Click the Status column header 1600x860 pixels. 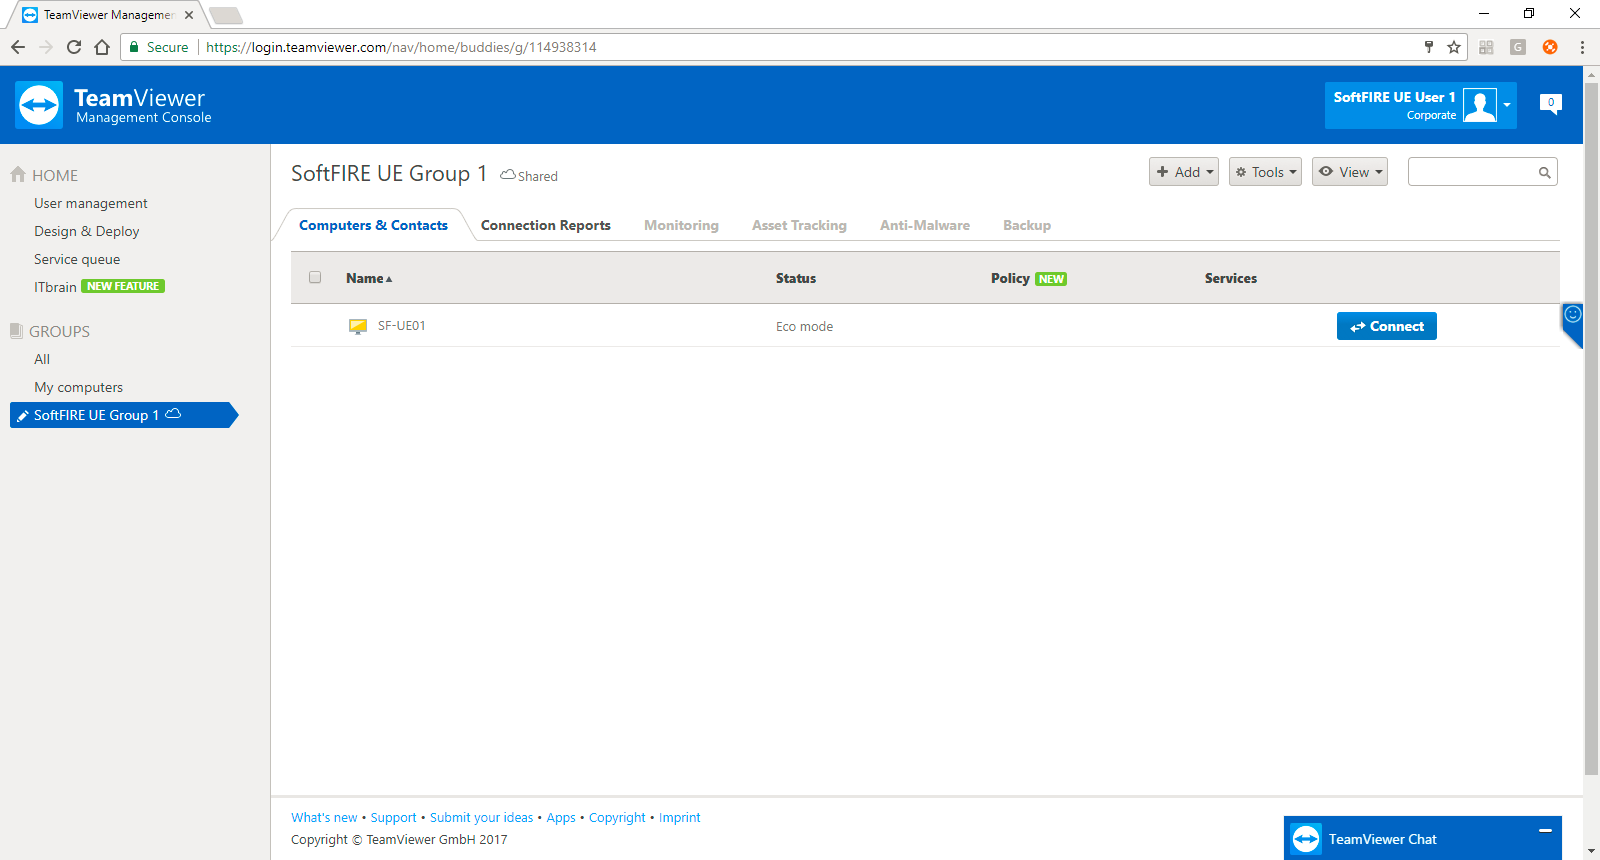[796, 278]
